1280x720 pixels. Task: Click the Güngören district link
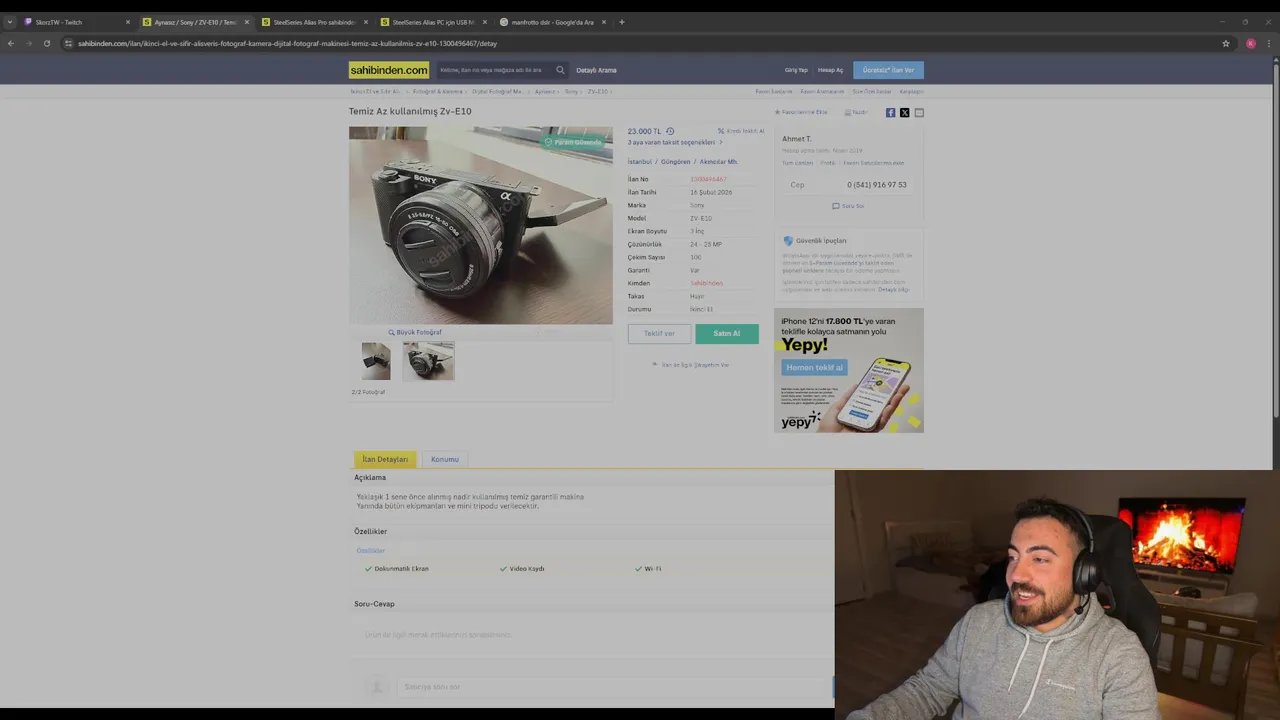676,161
